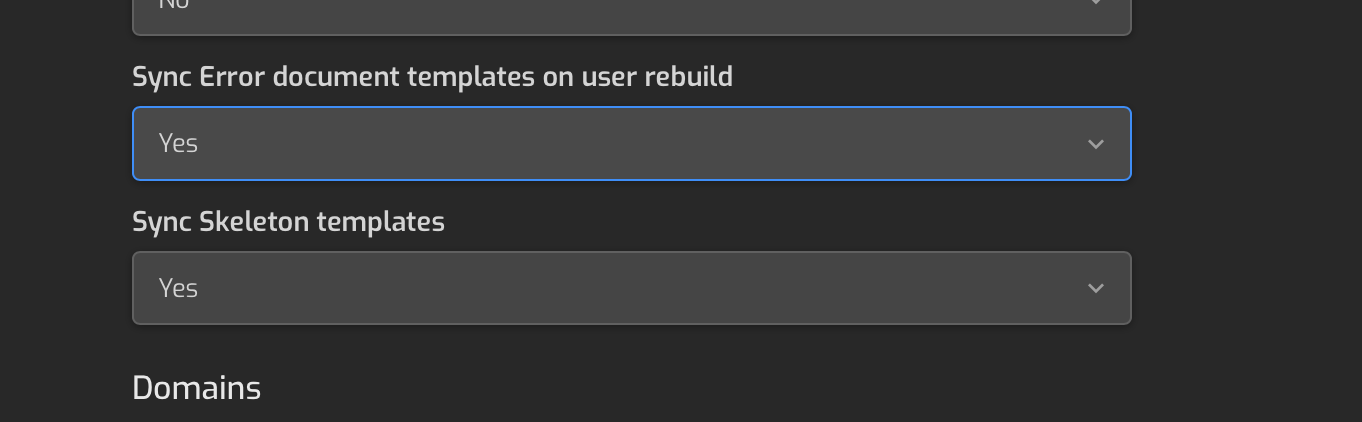The height and width of the screenshot is (422, 1362).
Task: Focus the blue-outlined Sync Error templates field
Action: click(x=631, y=144)
